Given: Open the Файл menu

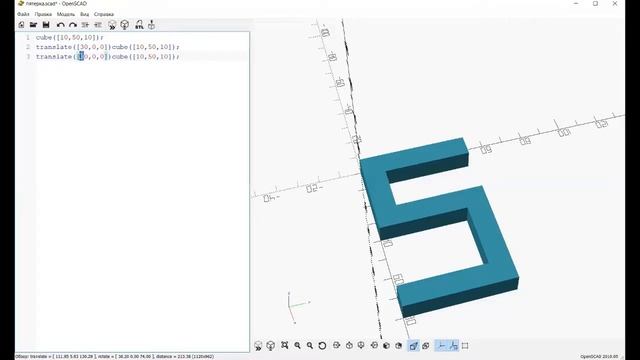Looking at the screenshot, I should coord(23,14).
